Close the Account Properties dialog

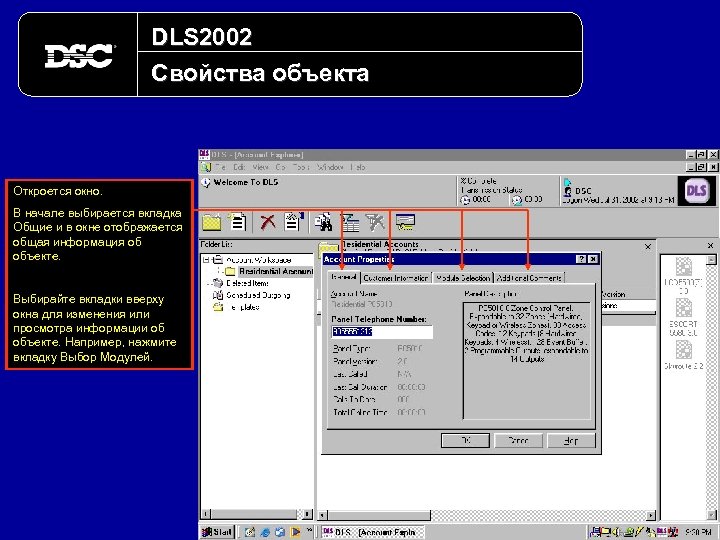click(x=593, y=259)
